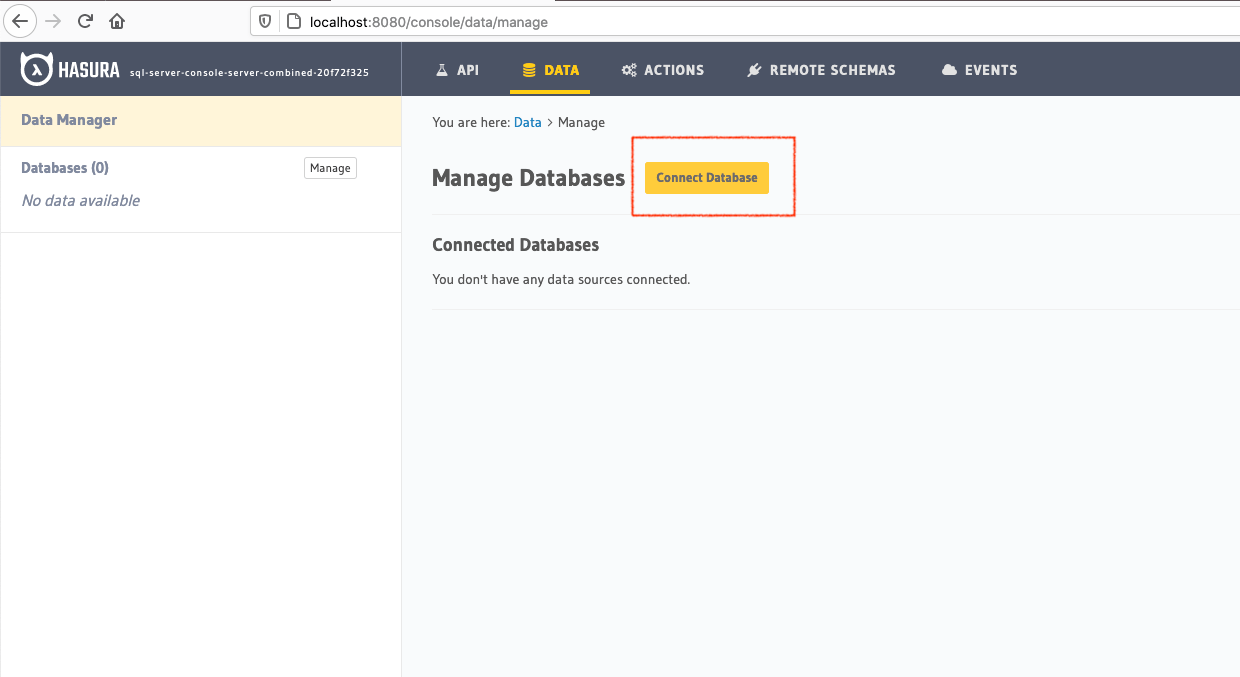Click the plug icon for Remote Schemas
1240x677 pixels.
pos(754,70)
